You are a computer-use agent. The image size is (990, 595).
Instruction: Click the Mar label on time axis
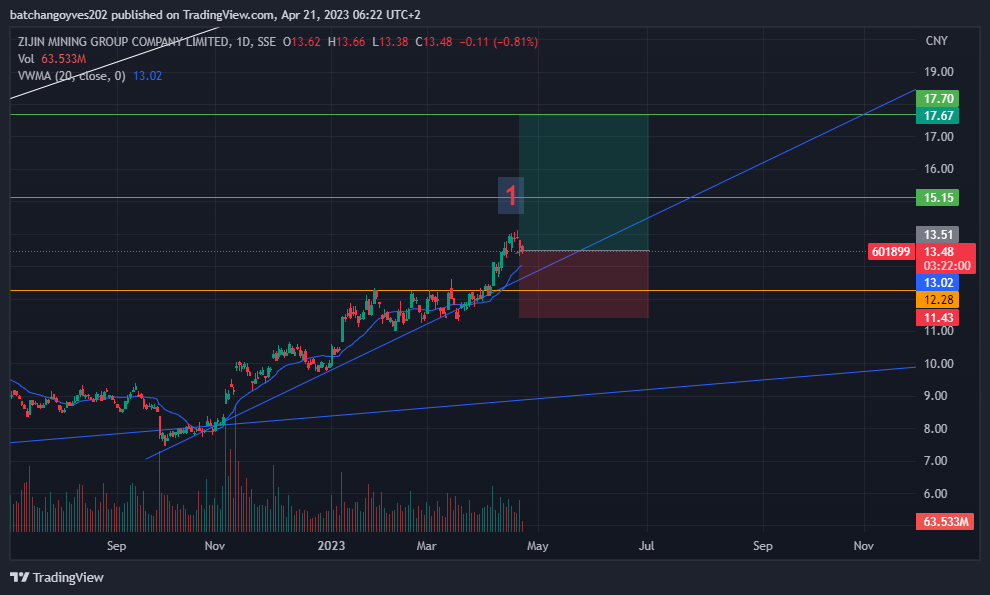pyautogui.click(x=426, y=546)
